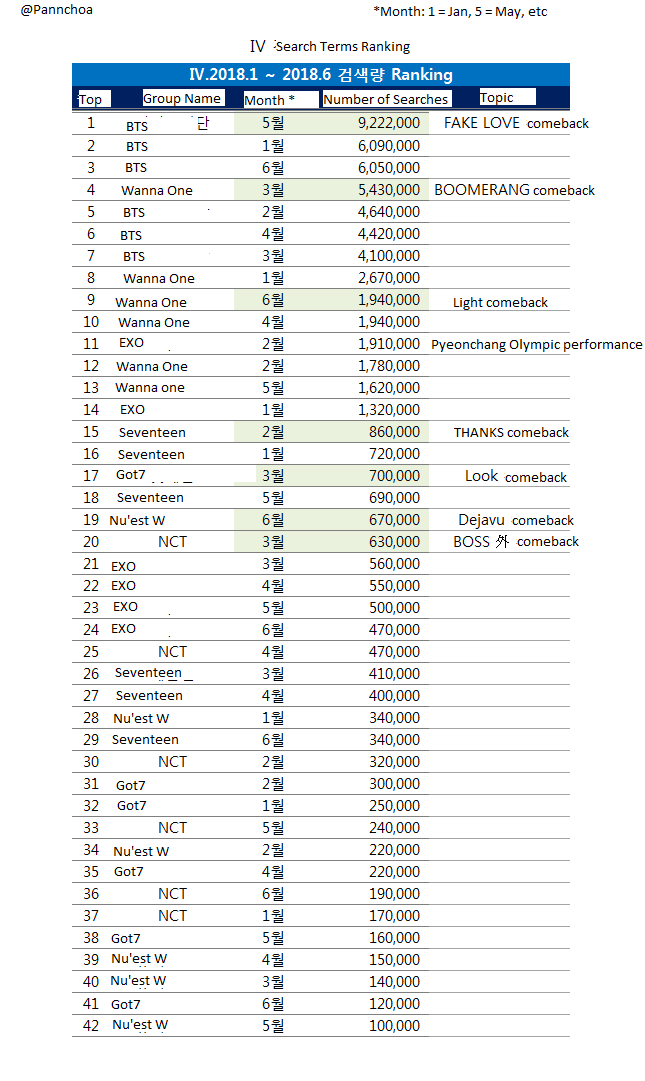
Task: Select the Dejavu comeback topic cell
Action: click(516, 520)
